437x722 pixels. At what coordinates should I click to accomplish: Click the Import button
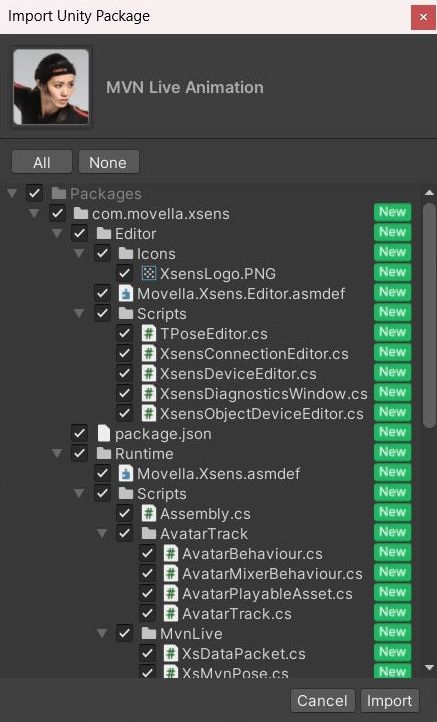point(390,700)
